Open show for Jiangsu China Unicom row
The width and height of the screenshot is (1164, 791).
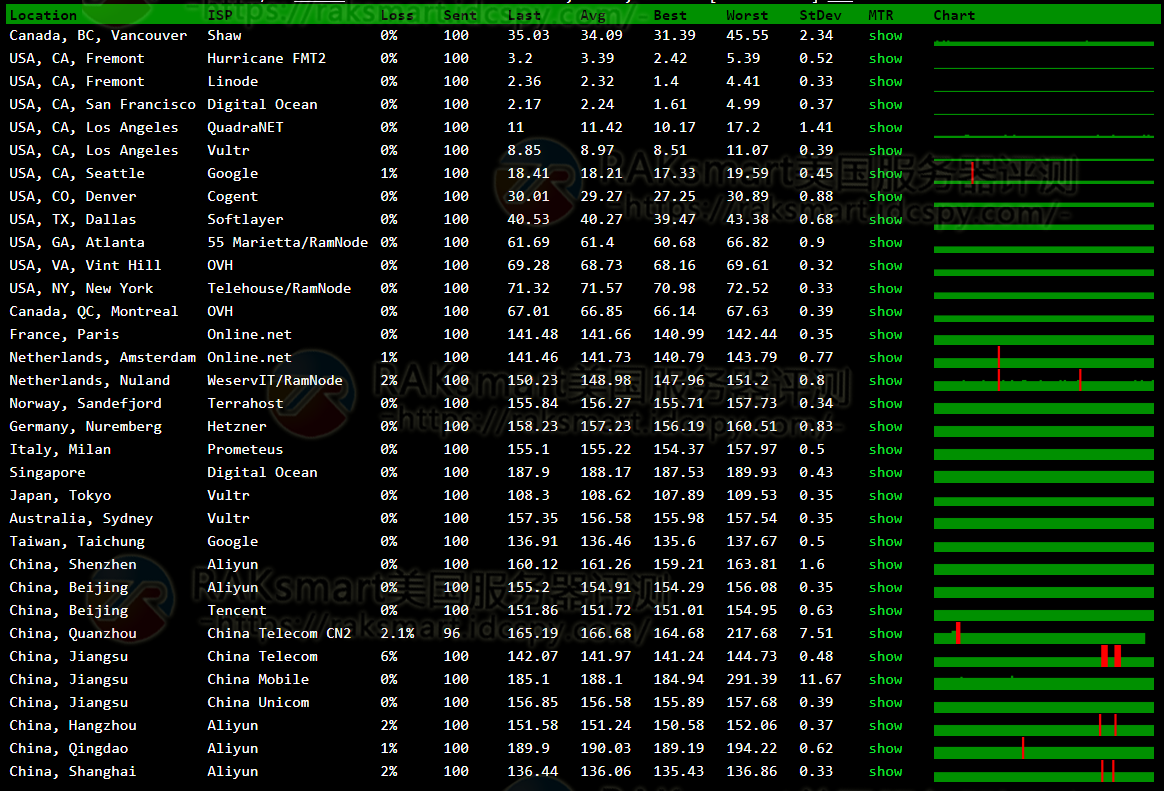[886, 703]
